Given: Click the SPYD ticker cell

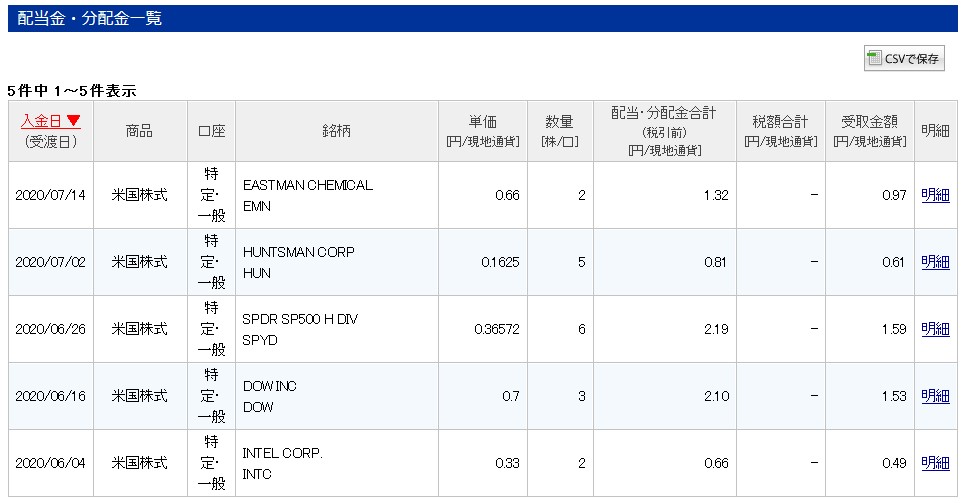Looking at the screenshot, I should (261, 339).
